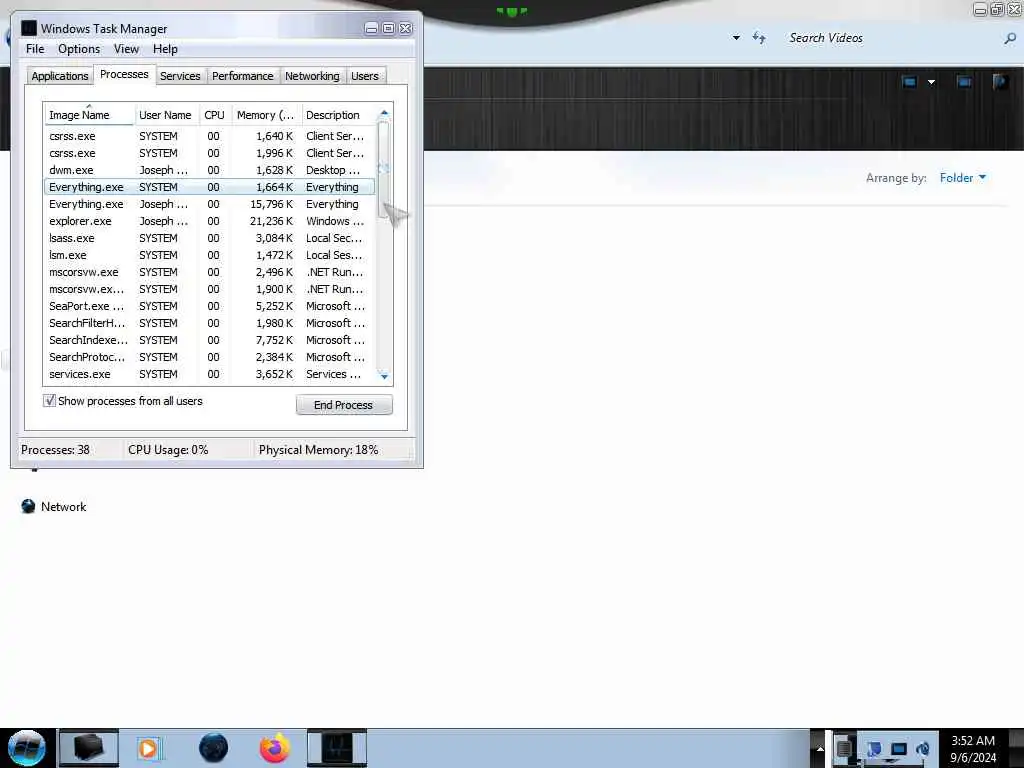The height and width of the screenshot is (768, 1024).
Task: Sort by CPU column header
Action: (215, 115)
